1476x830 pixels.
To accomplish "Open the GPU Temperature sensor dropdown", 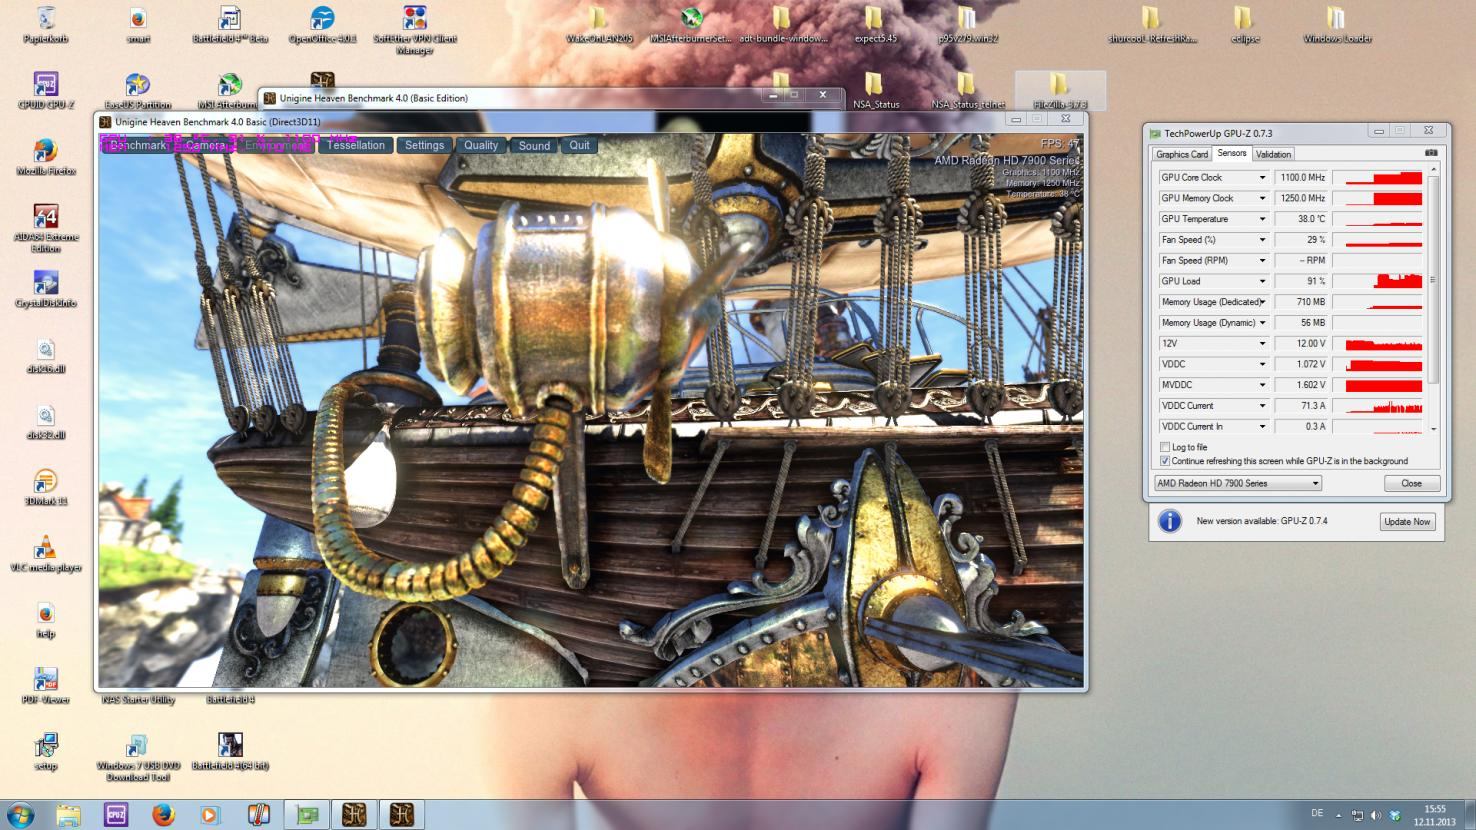I will (1262, 219).
